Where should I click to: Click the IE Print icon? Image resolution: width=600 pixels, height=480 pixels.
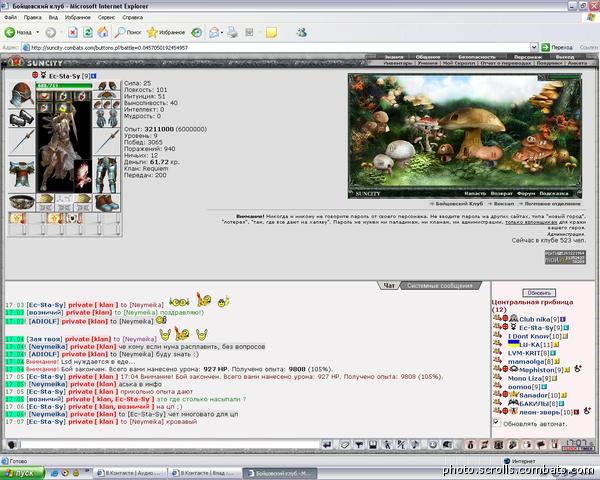(x=232, y=33)
